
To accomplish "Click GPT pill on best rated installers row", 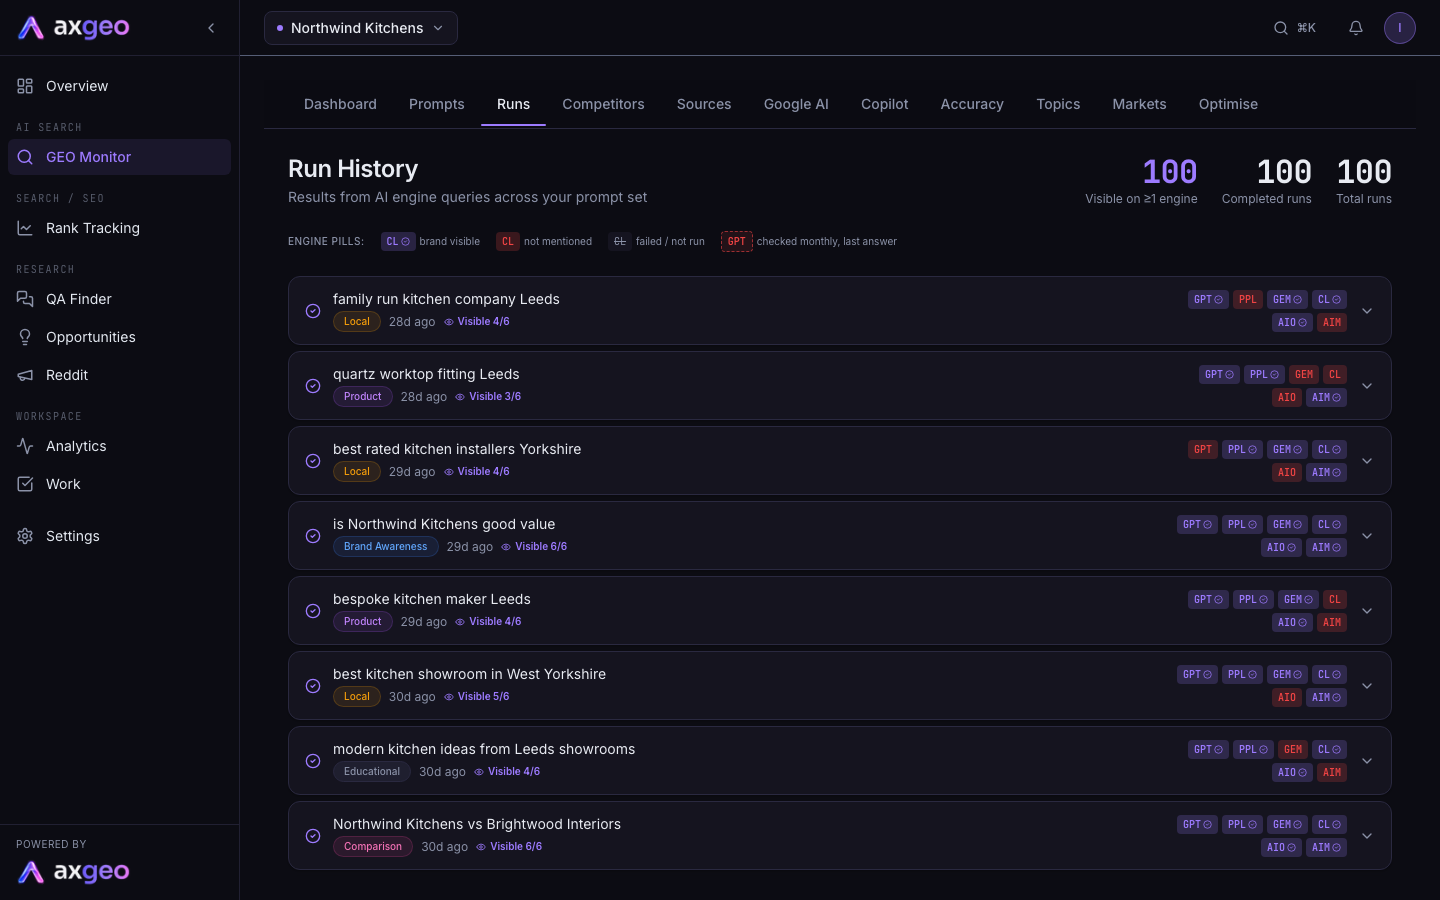I will pos(1203,449).
